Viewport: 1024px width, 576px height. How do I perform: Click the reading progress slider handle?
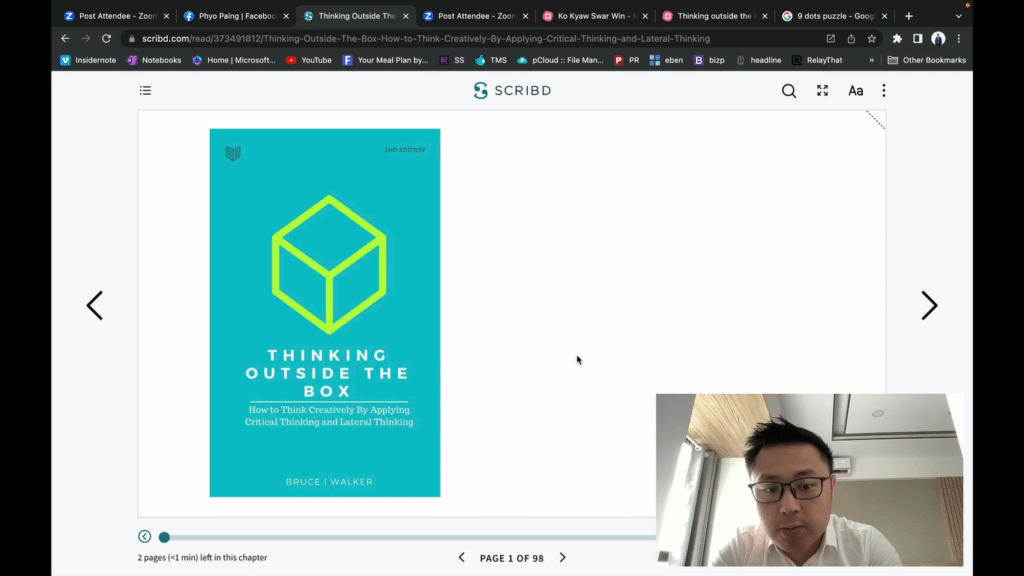click(x=165, y=537)
